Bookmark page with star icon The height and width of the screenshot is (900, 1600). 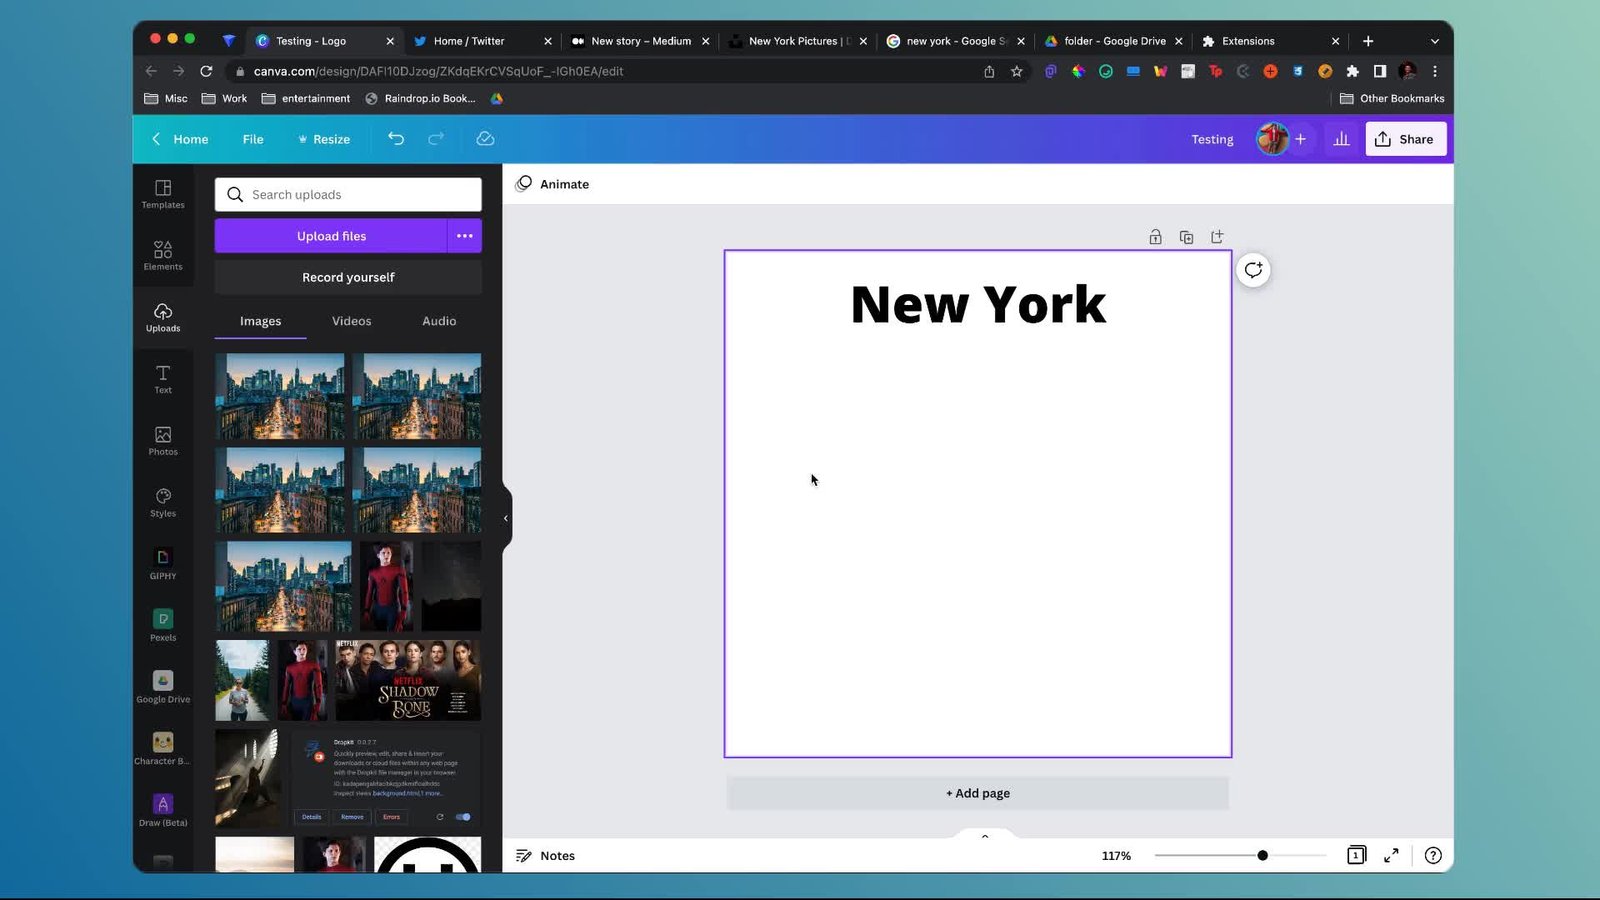(x=1017, y=71)
